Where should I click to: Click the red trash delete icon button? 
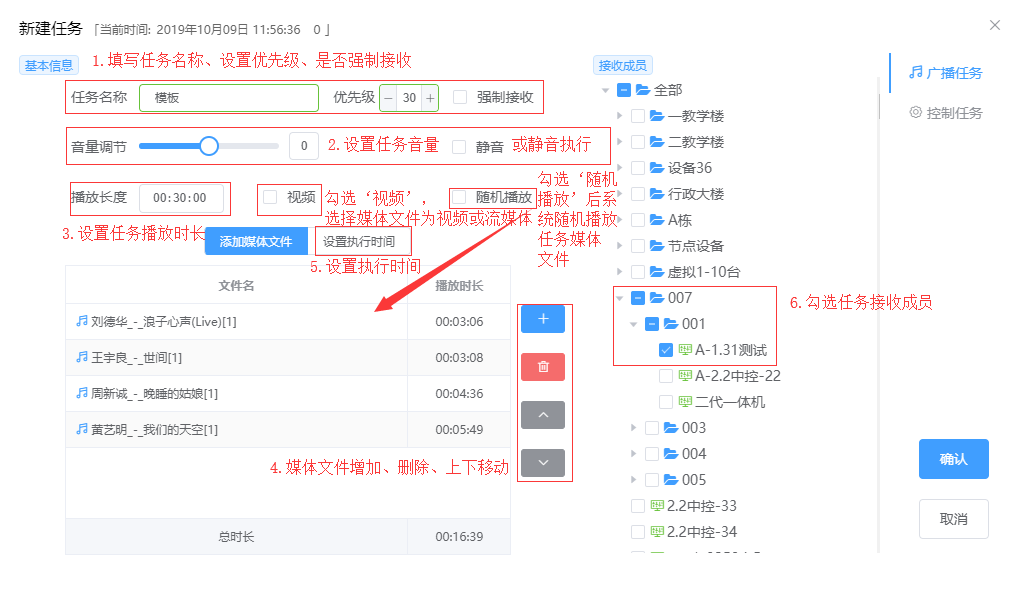coord(543,367)
